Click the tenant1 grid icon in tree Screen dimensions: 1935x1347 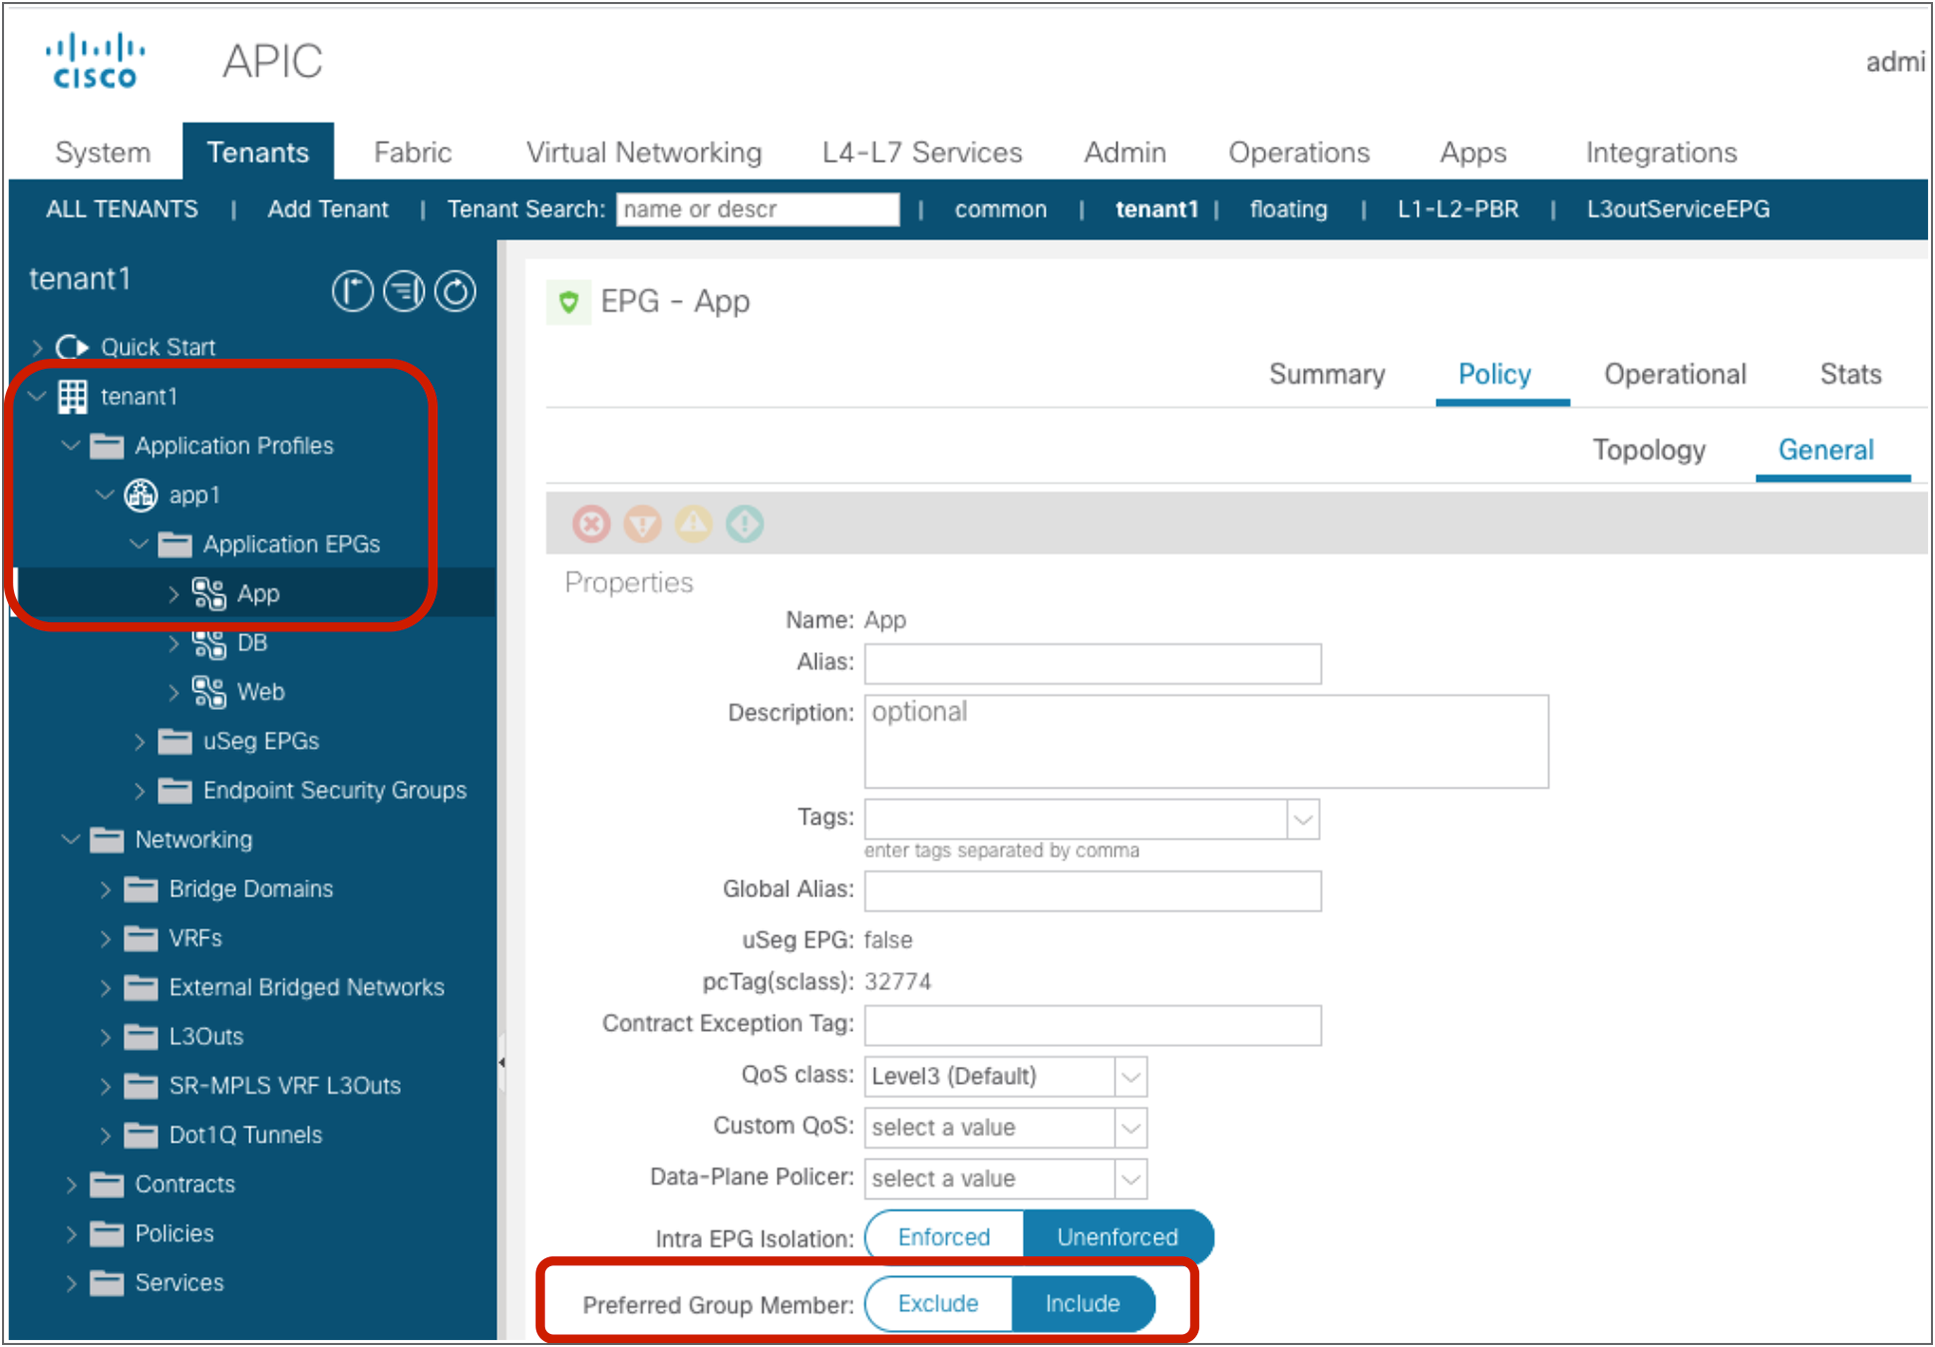[72, 396]
